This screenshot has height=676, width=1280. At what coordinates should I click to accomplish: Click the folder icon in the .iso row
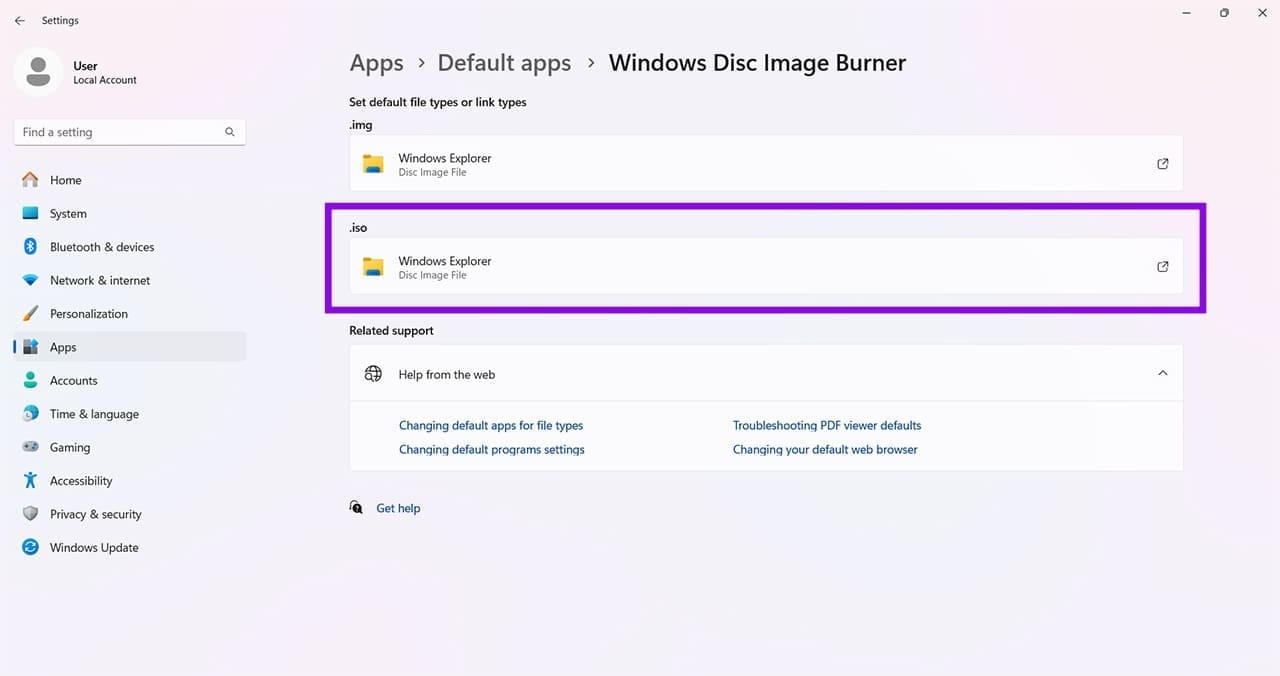373,267
